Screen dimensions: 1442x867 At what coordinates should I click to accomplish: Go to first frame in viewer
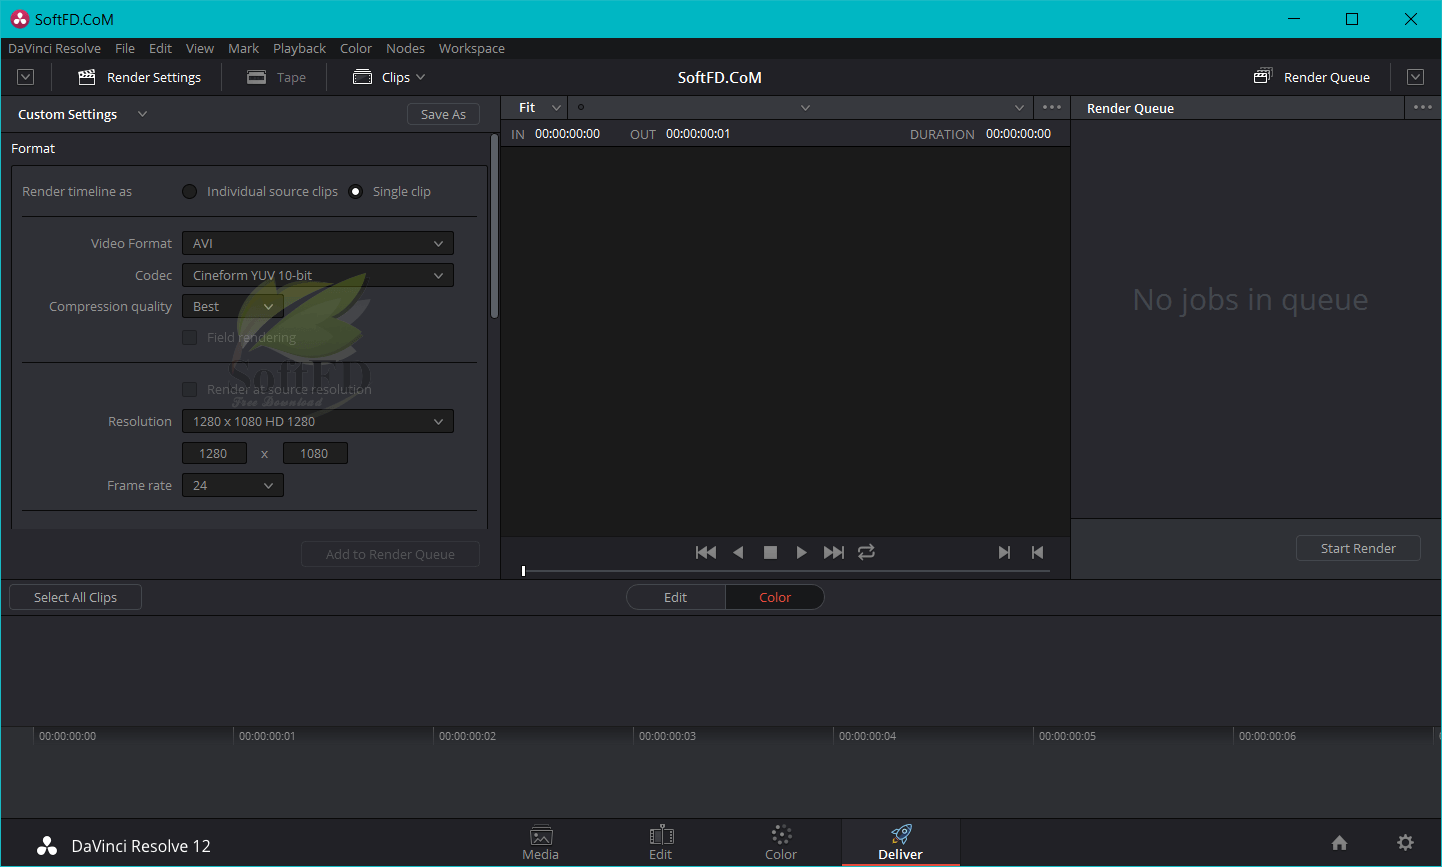click(706, 552)
